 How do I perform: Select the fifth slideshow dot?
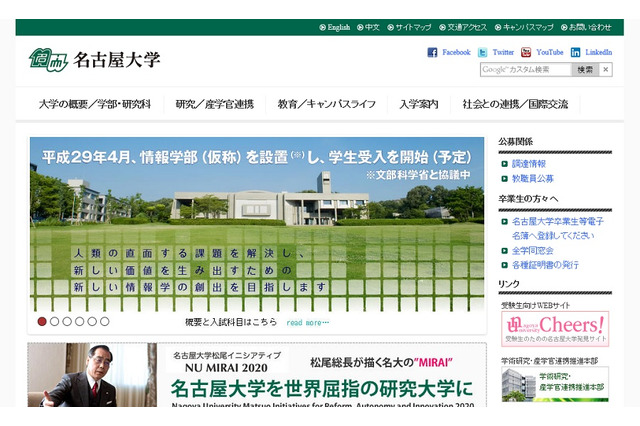tap(92, 322)
